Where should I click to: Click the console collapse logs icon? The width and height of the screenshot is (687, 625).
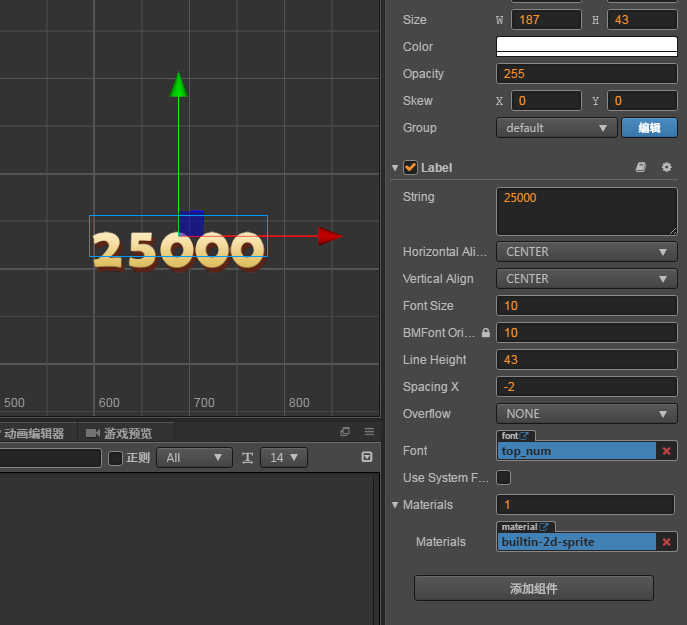tap(367, 457)
